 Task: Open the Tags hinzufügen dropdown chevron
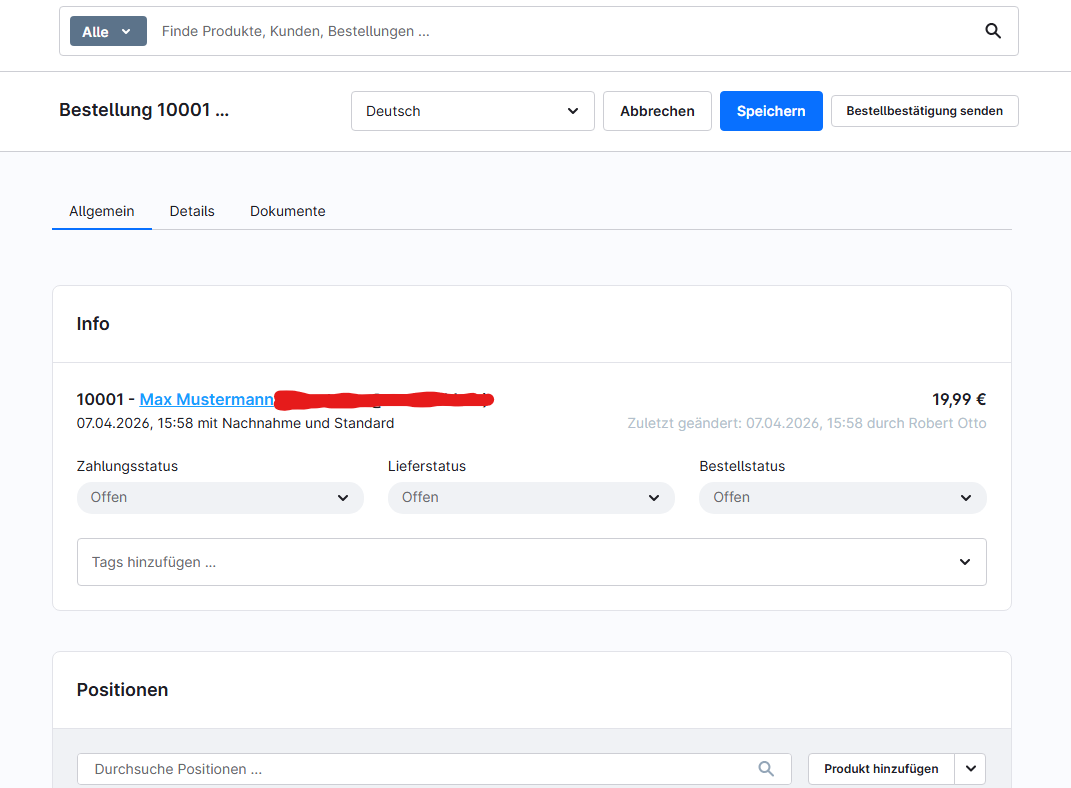(964, 562)
